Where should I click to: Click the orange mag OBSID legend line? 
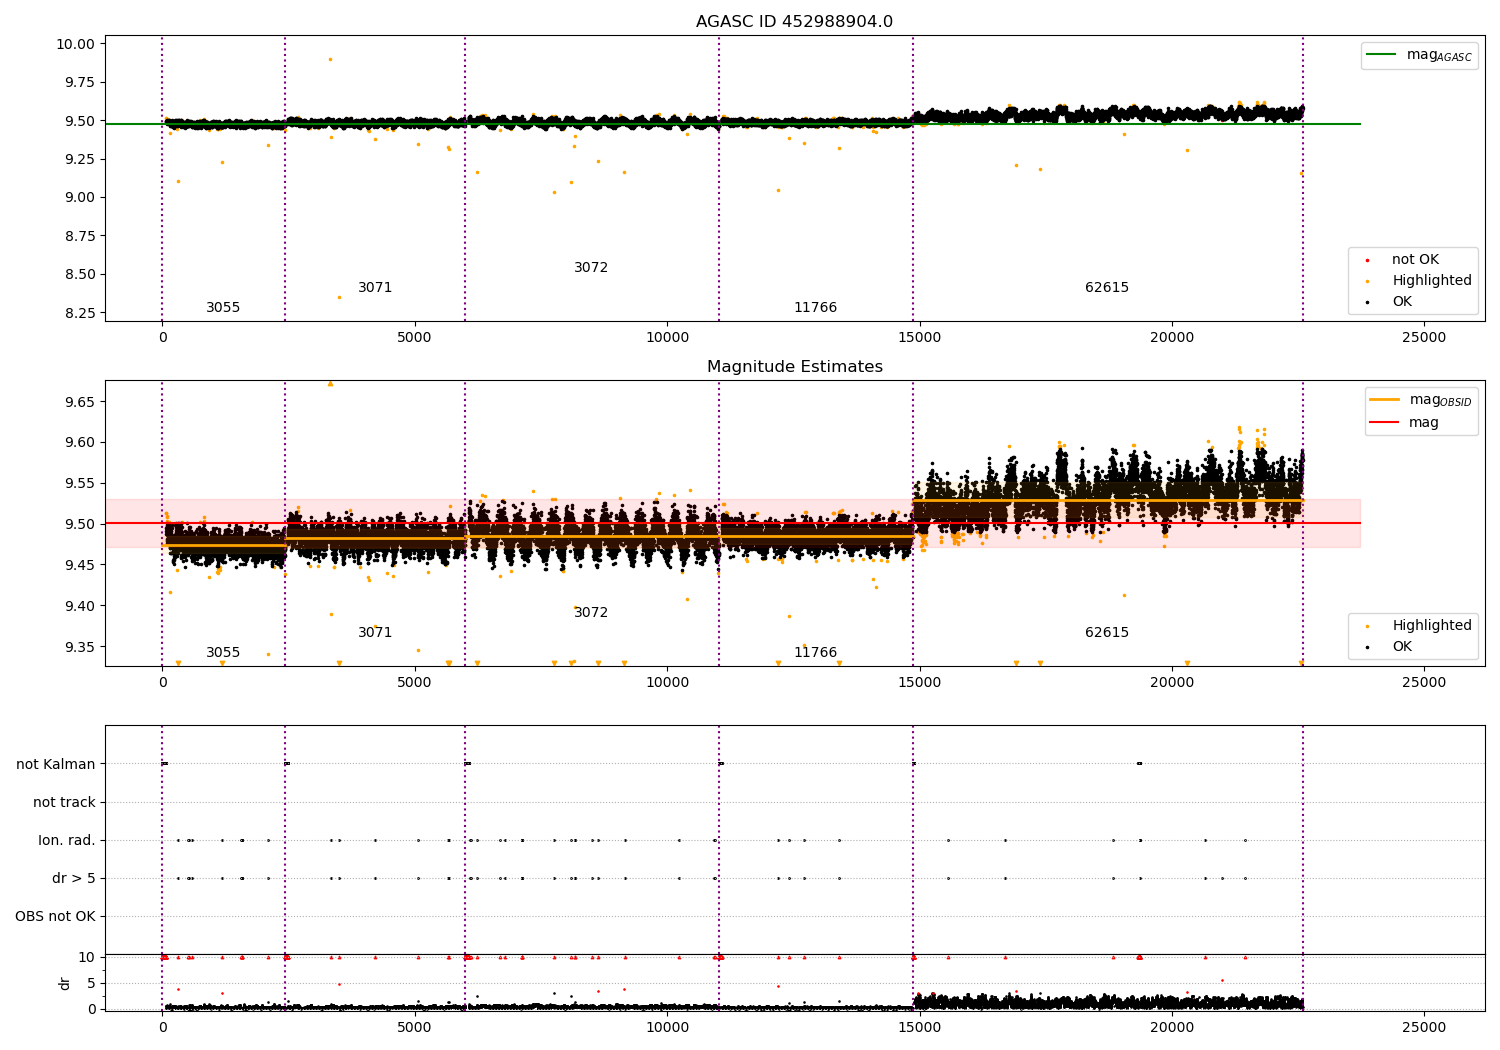coord(1385,400)
